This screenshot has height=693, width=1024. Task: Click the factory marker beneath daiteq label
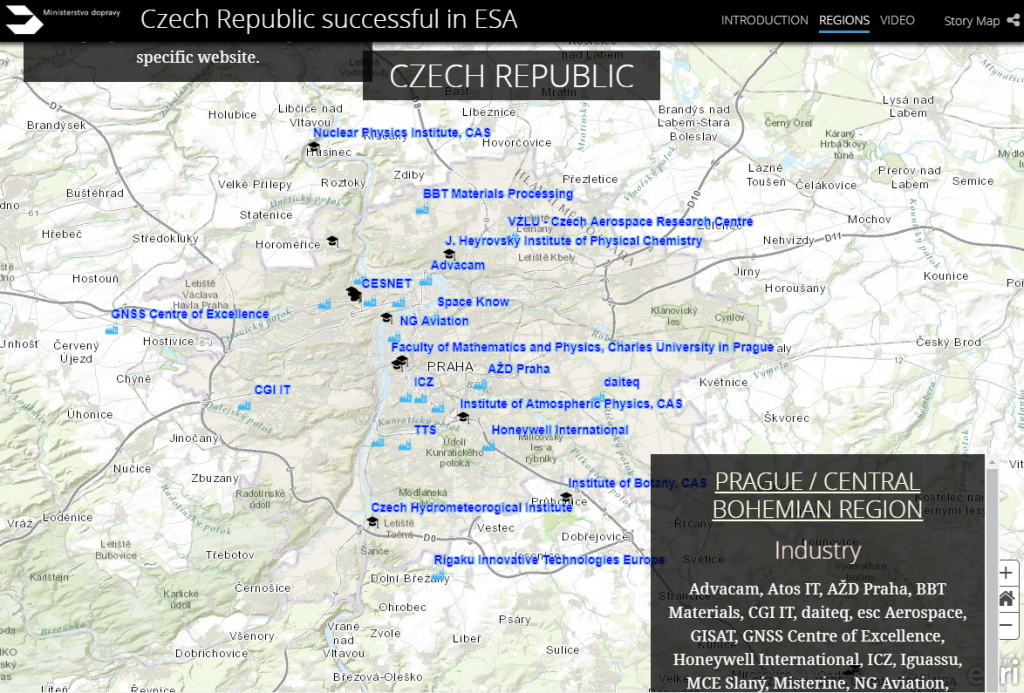tap(598, 396)
